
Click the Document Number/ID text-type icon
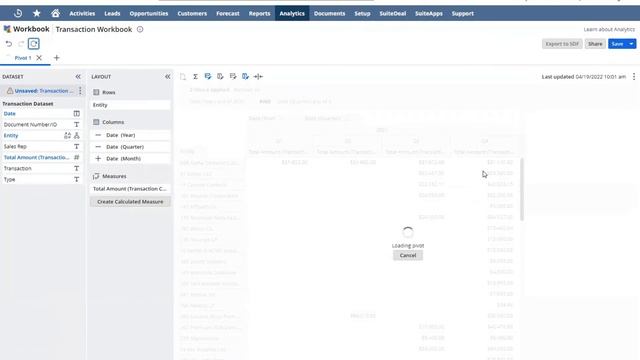pos(76,124)
